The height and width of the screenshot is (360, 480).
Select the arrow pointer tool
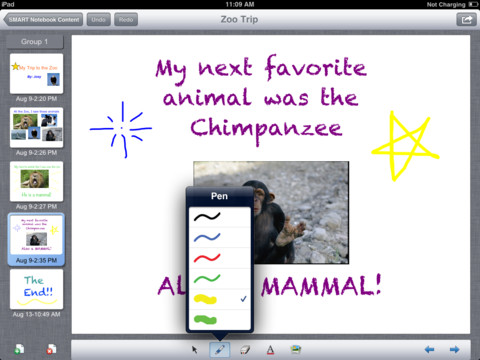coord(195,349)
